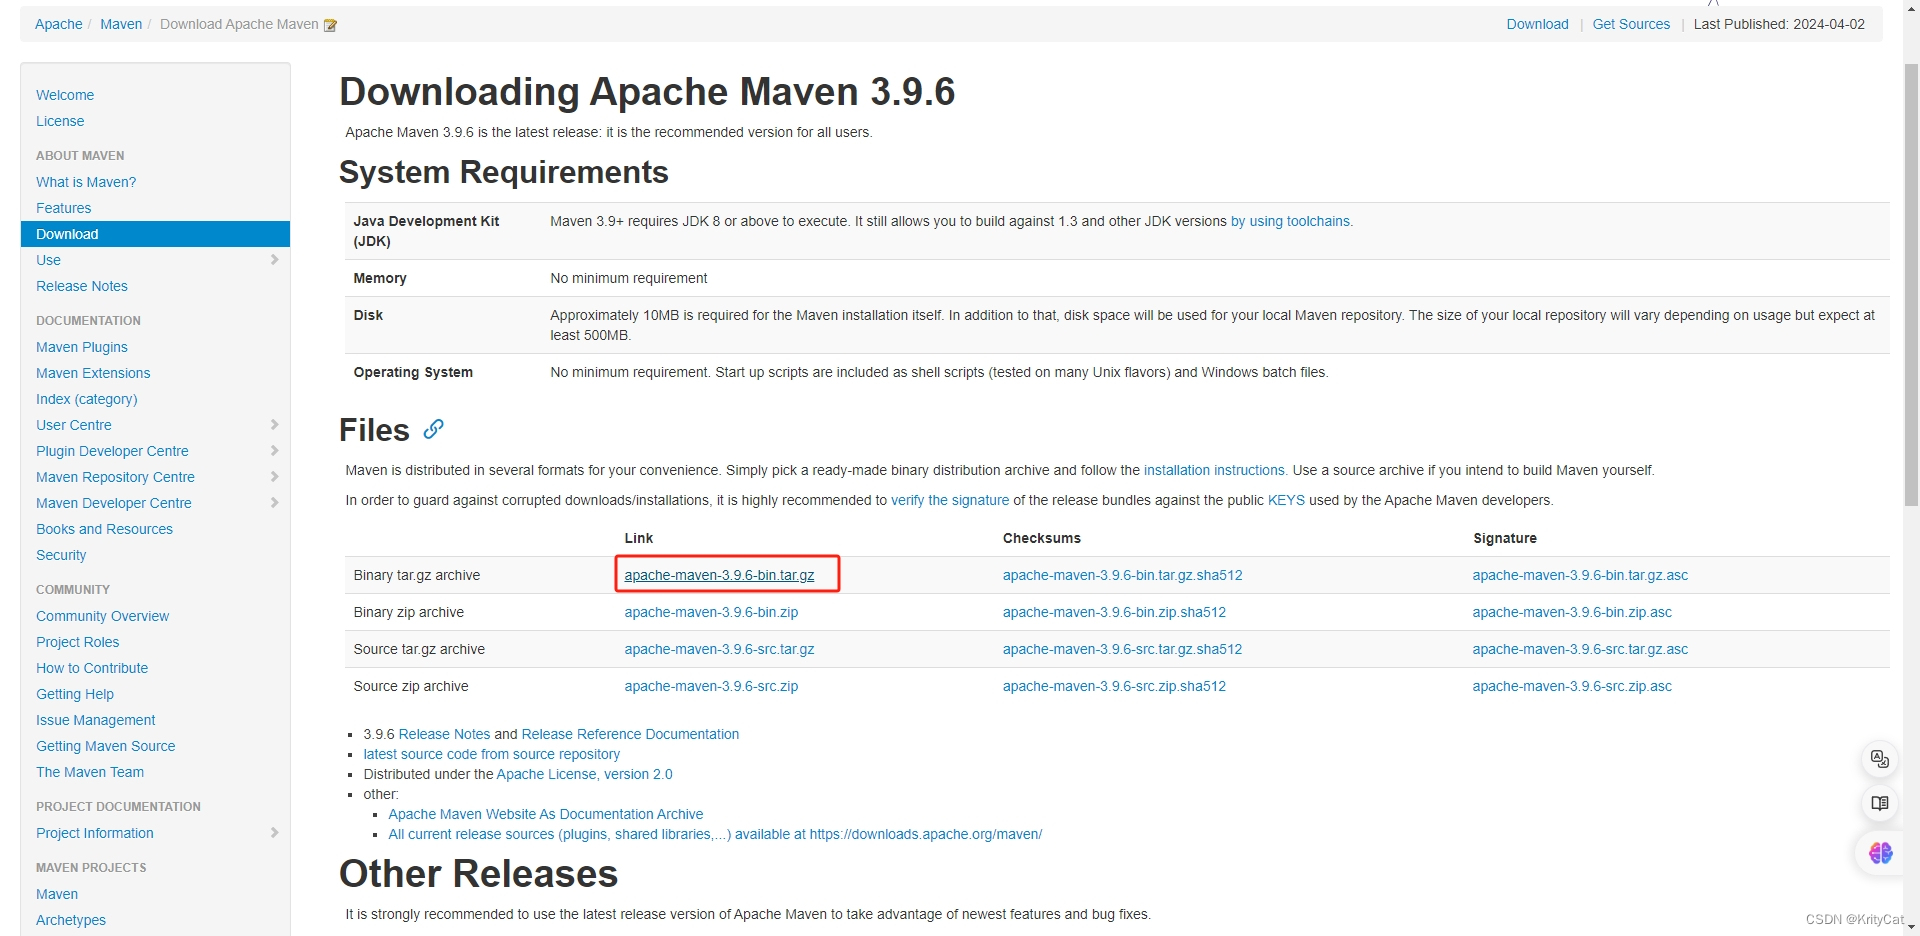Expand Maven Repository Centre chevron
Viewport: 1920px width, 936px height.
[x=275, y=477]
